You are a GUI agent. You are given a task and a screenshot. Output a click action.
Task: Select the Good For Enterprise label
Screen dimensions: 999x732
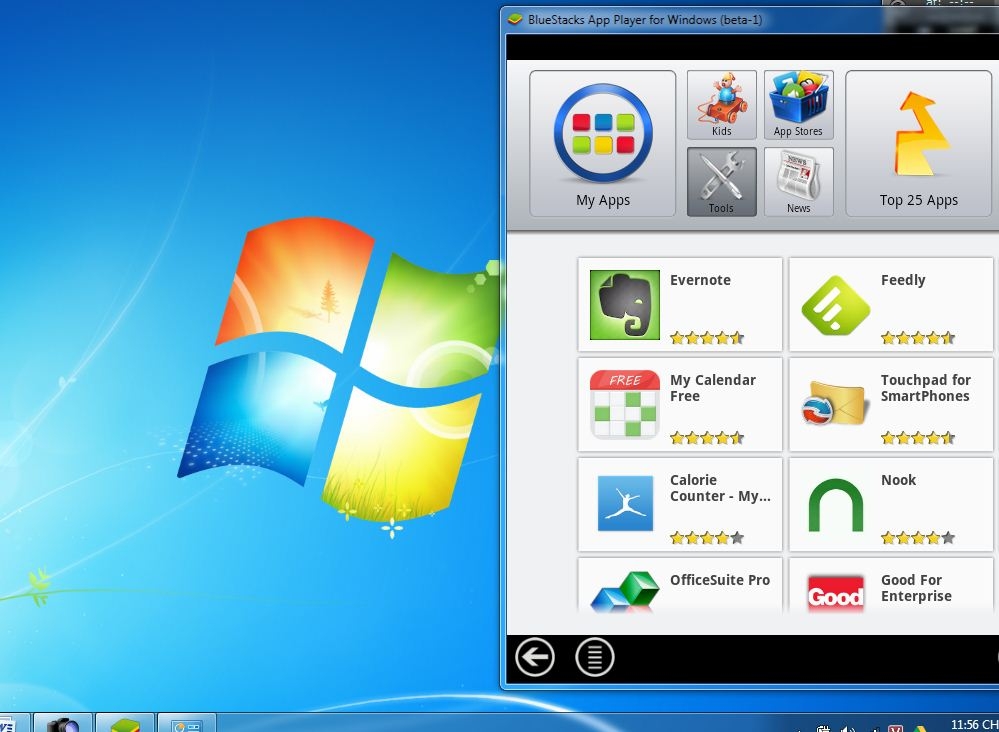click(x=916, y=588)
